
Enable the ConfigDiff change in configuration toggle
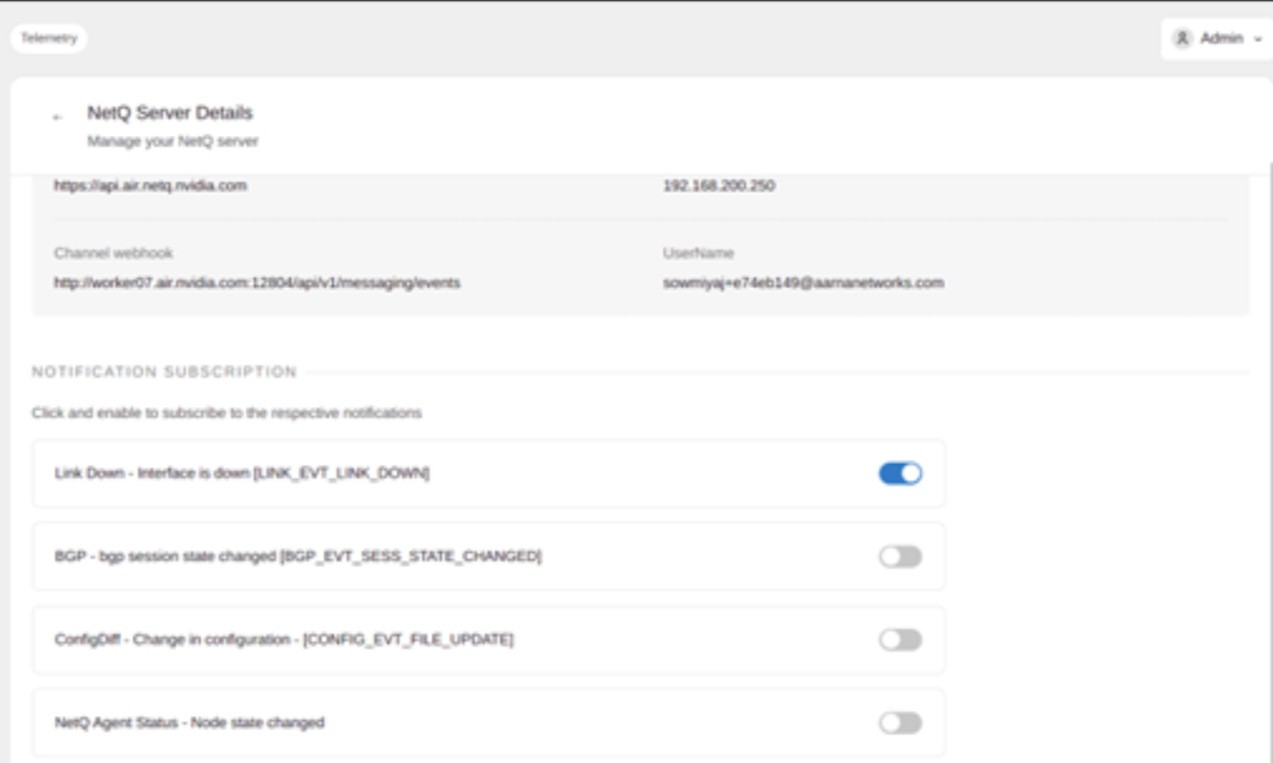900,640
